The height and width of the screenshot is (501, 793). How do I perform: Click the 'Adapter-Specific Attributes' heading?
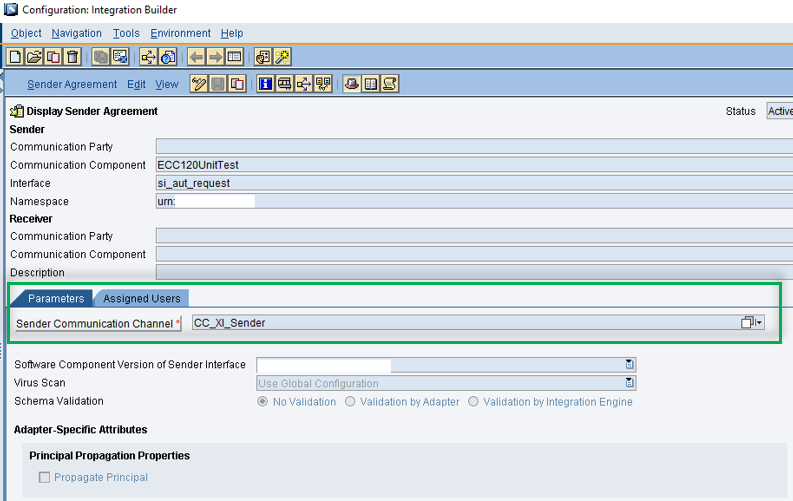coord(80,430)
